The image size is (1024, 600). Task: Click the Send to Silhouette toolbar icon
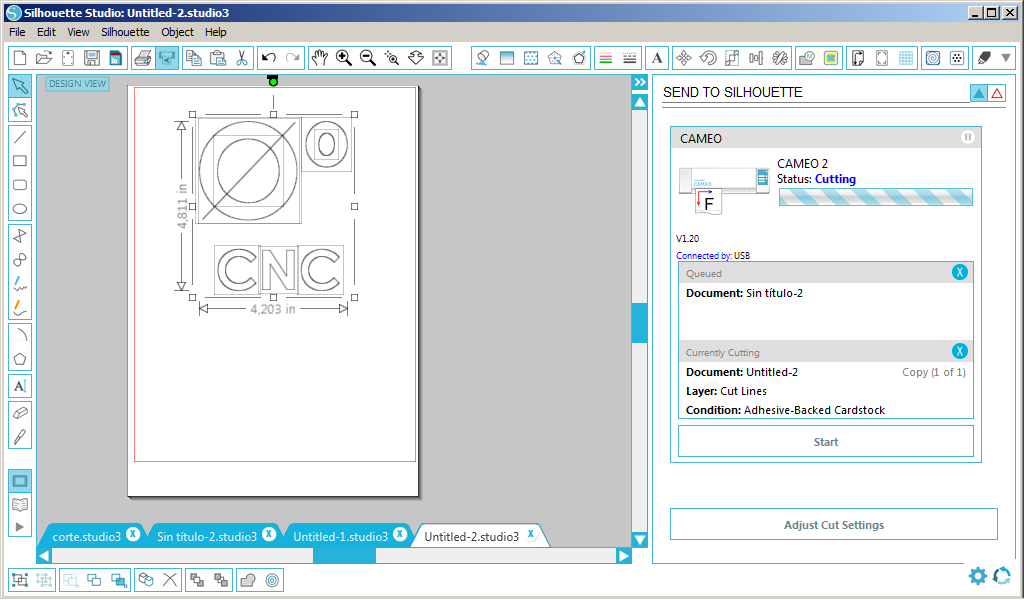point(167,58)
